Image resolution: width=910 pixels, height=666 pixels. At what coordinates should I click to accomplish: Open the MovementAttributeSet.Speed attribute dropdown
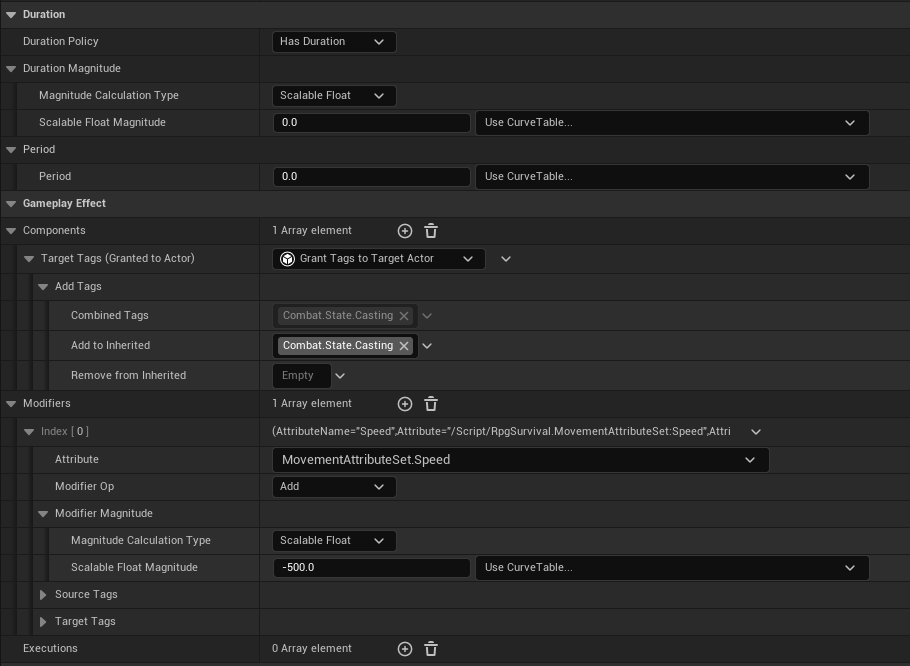(x=520, y=460)
